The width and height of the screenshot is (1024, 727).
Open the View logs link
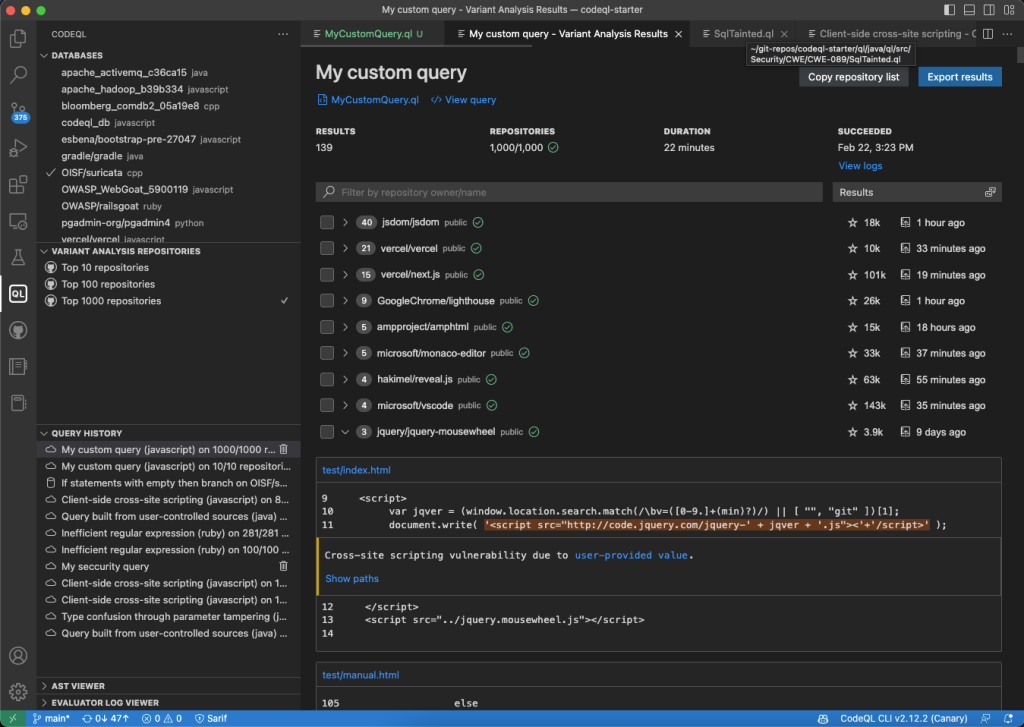point(860,166)
